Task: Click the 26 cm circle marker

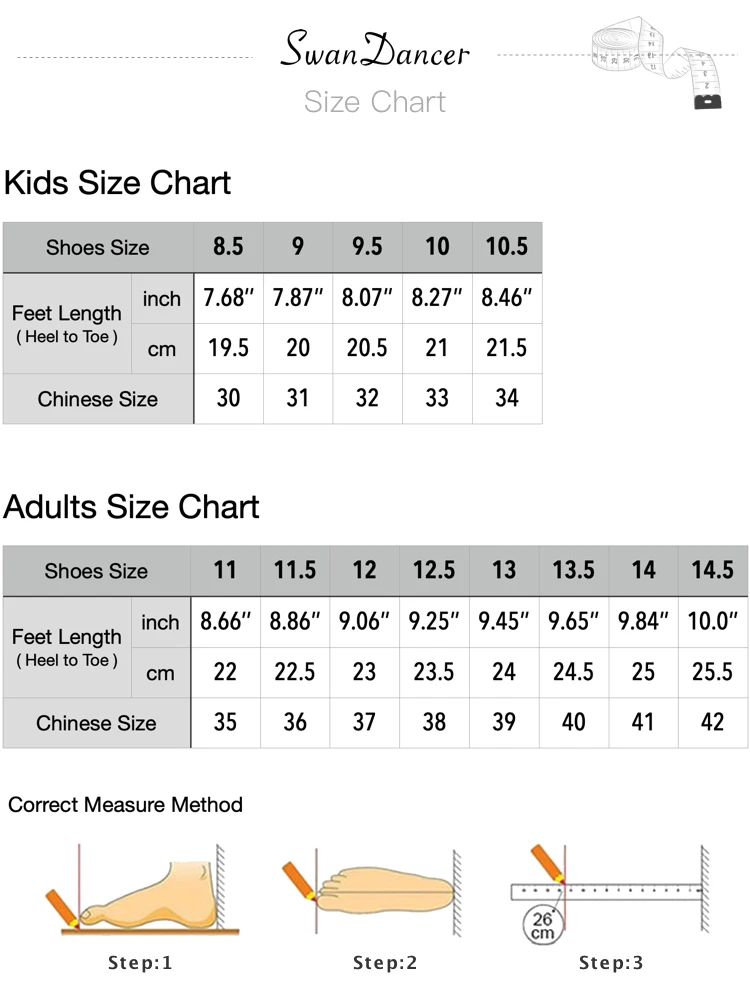Action: (x=542, y=925)
